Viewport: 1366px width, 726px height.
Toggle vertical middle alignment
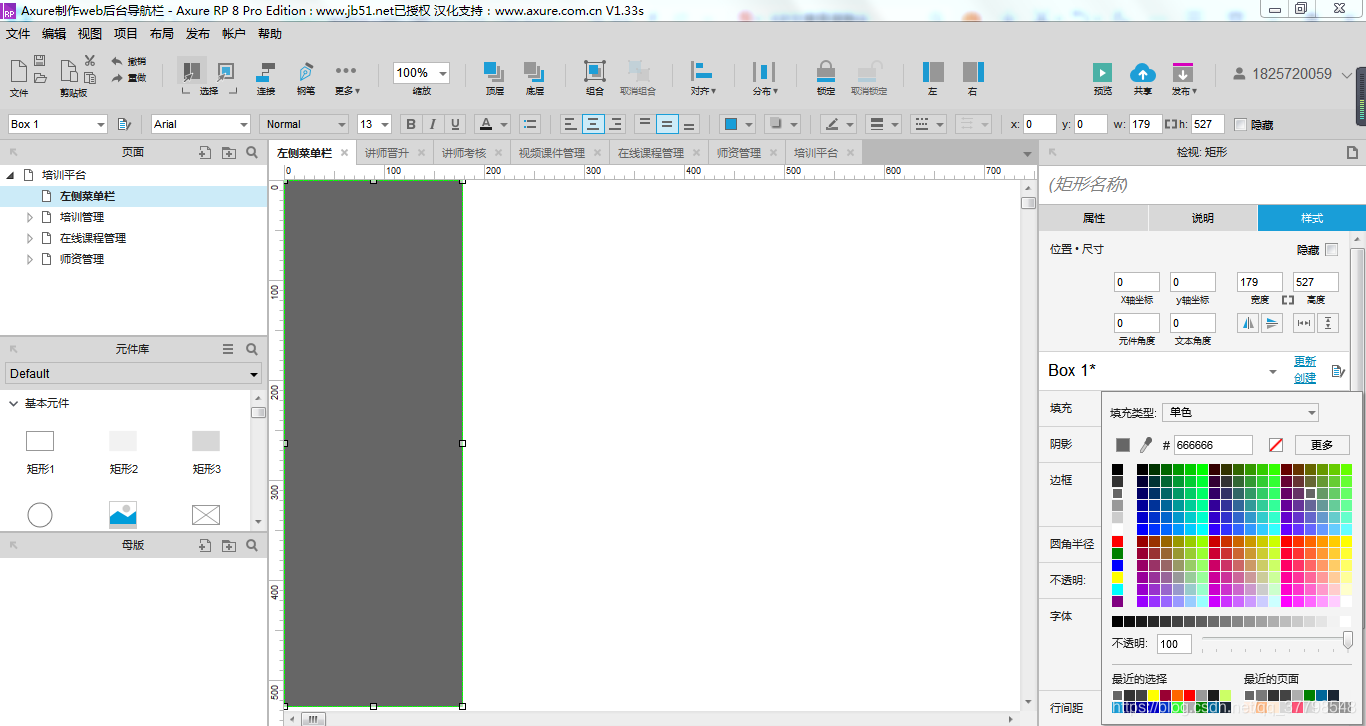pyautogui.click(x=667, y=124)
